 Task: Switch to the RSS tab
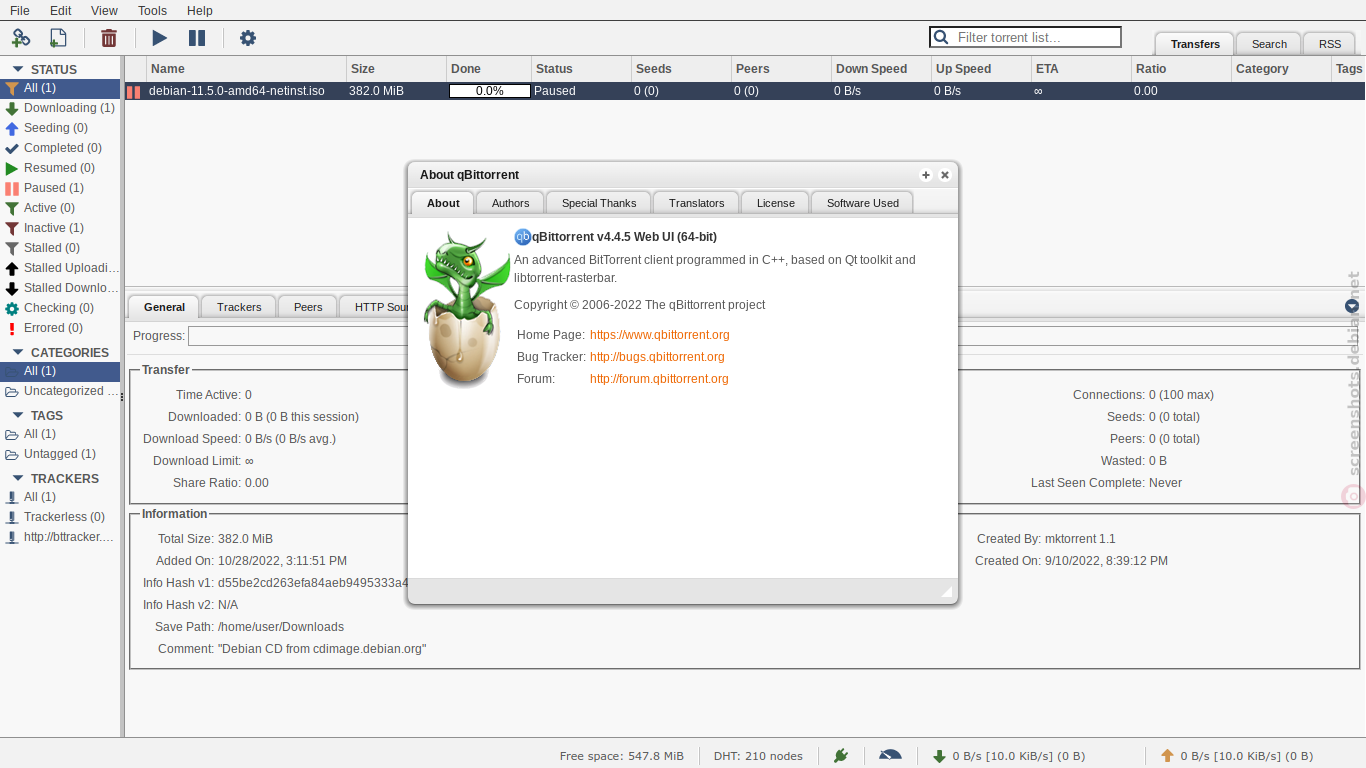tap(1330, 44)
